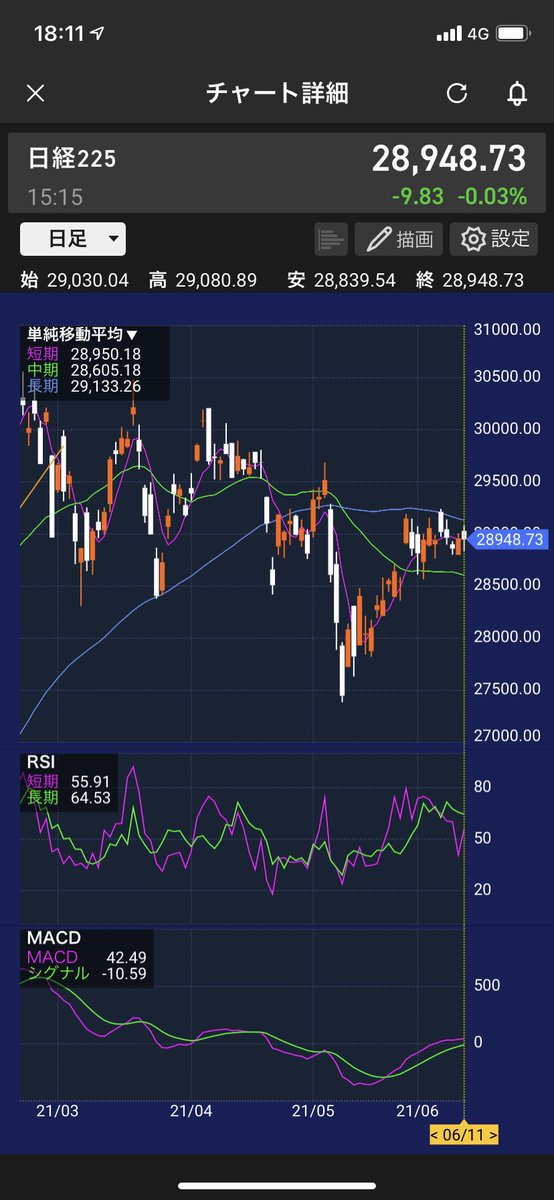This screenshot has width=554, height=1200.
Task: Tap the MACD value 42.49
Action: (x=127, y=957)
